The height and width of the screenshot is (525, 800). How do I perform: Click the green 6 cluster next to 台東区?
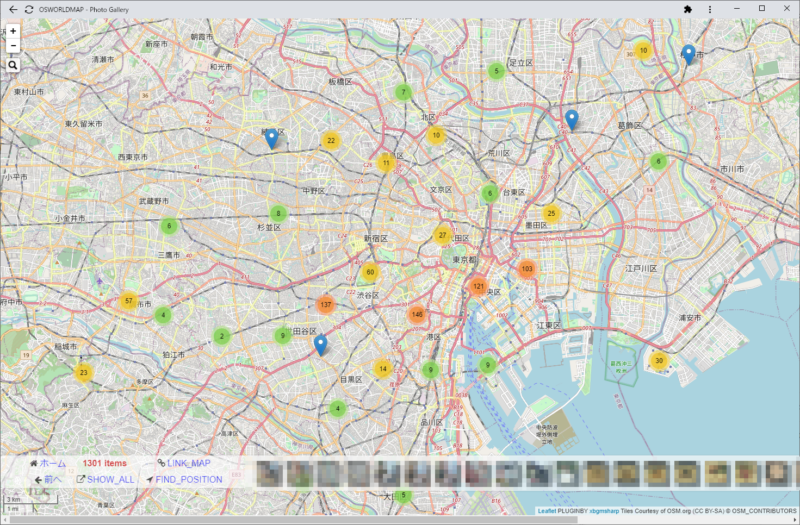pos(490,193)
